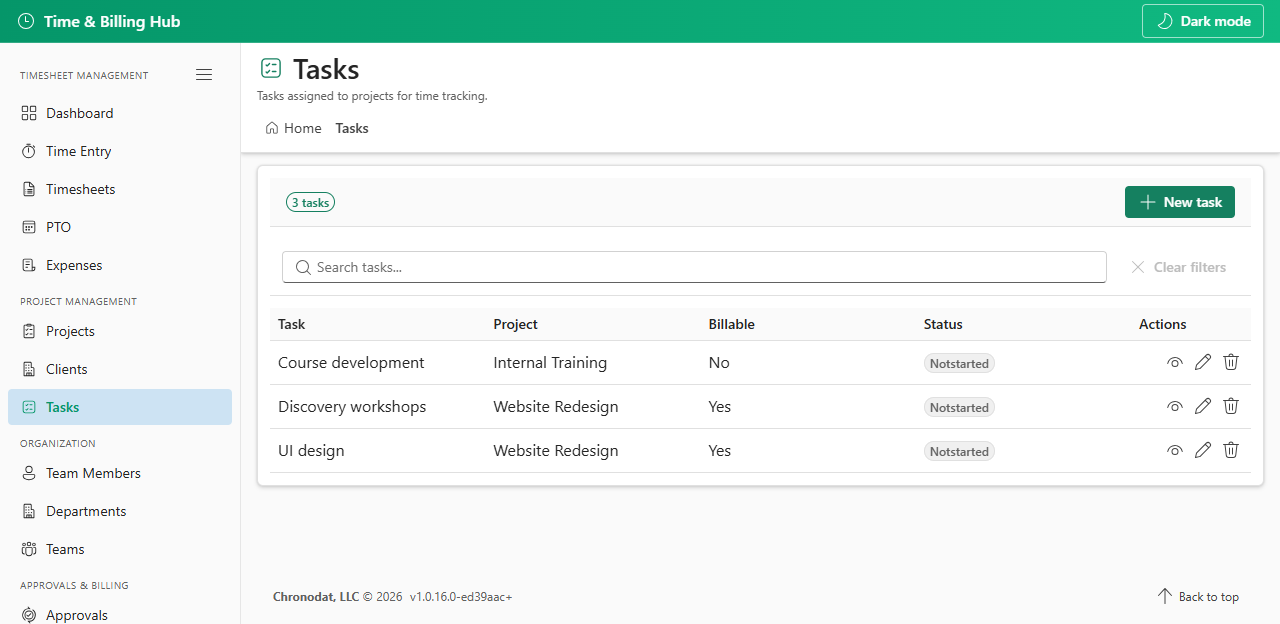The width and height of the screenshot is (1280, 624).
Task: View Course development task eye icon
Action: click(1175, 363)
